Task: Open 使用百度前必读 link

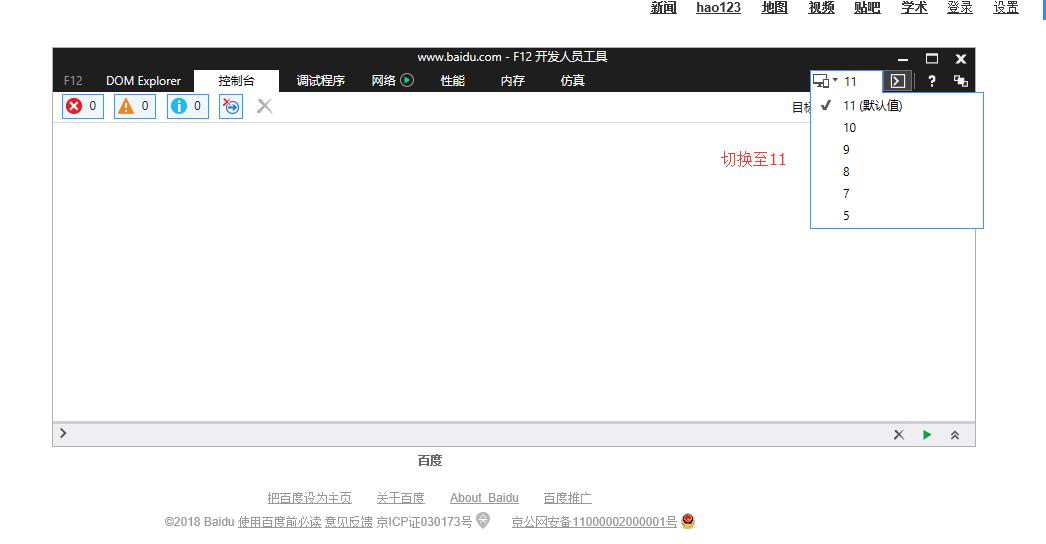Action: coord(280,521)
